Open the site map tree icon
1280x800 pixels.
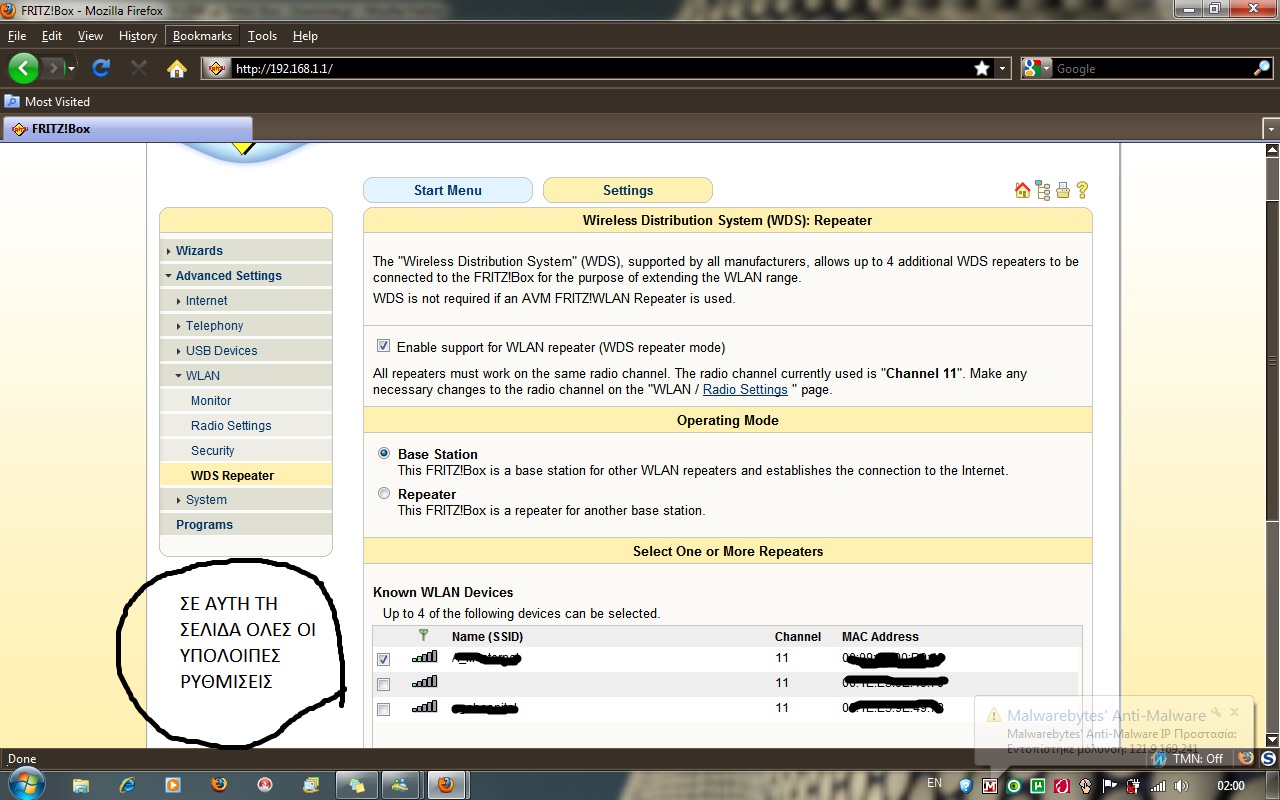[1043, 190]
